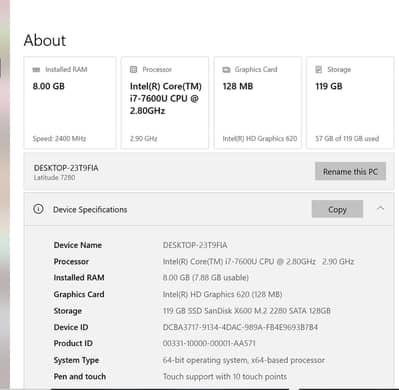The image size is (399, 390).
Task: Open the Graphics Card 128 MB card
Action: pyautogui.click(x=258, y=102)
